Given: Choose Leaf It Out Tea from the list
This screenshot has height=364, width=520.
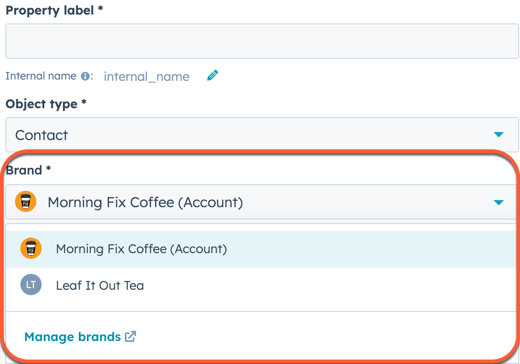Looking at the screenshot, I should (x=261, y=285).
